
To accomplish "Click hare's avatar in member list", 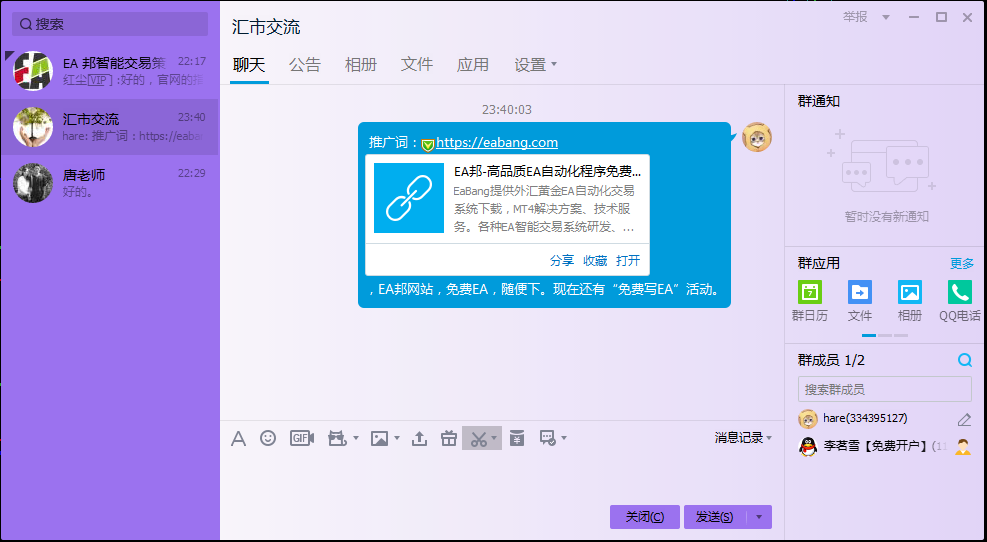I will pyautogui.click(x=808, y=419).
